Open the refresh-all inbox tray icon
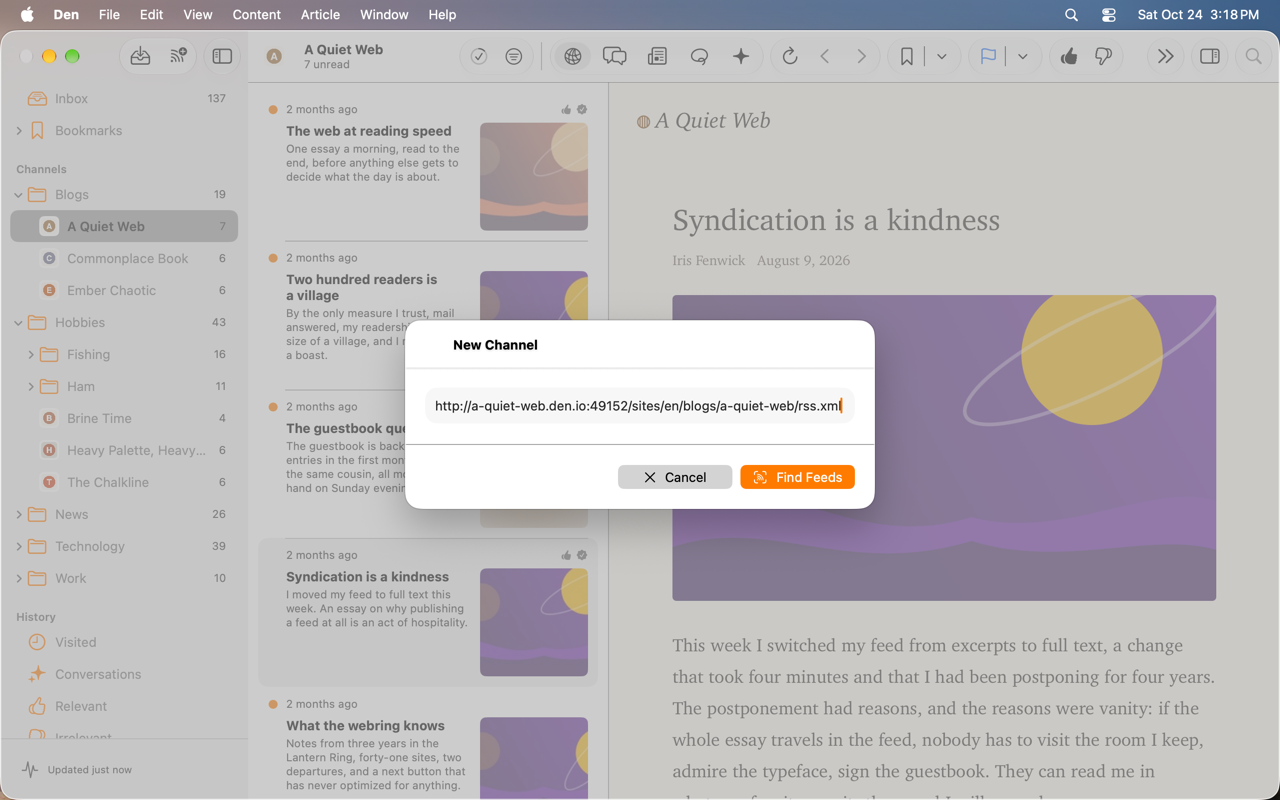The image size is (1280, 800). coord(141,57)
